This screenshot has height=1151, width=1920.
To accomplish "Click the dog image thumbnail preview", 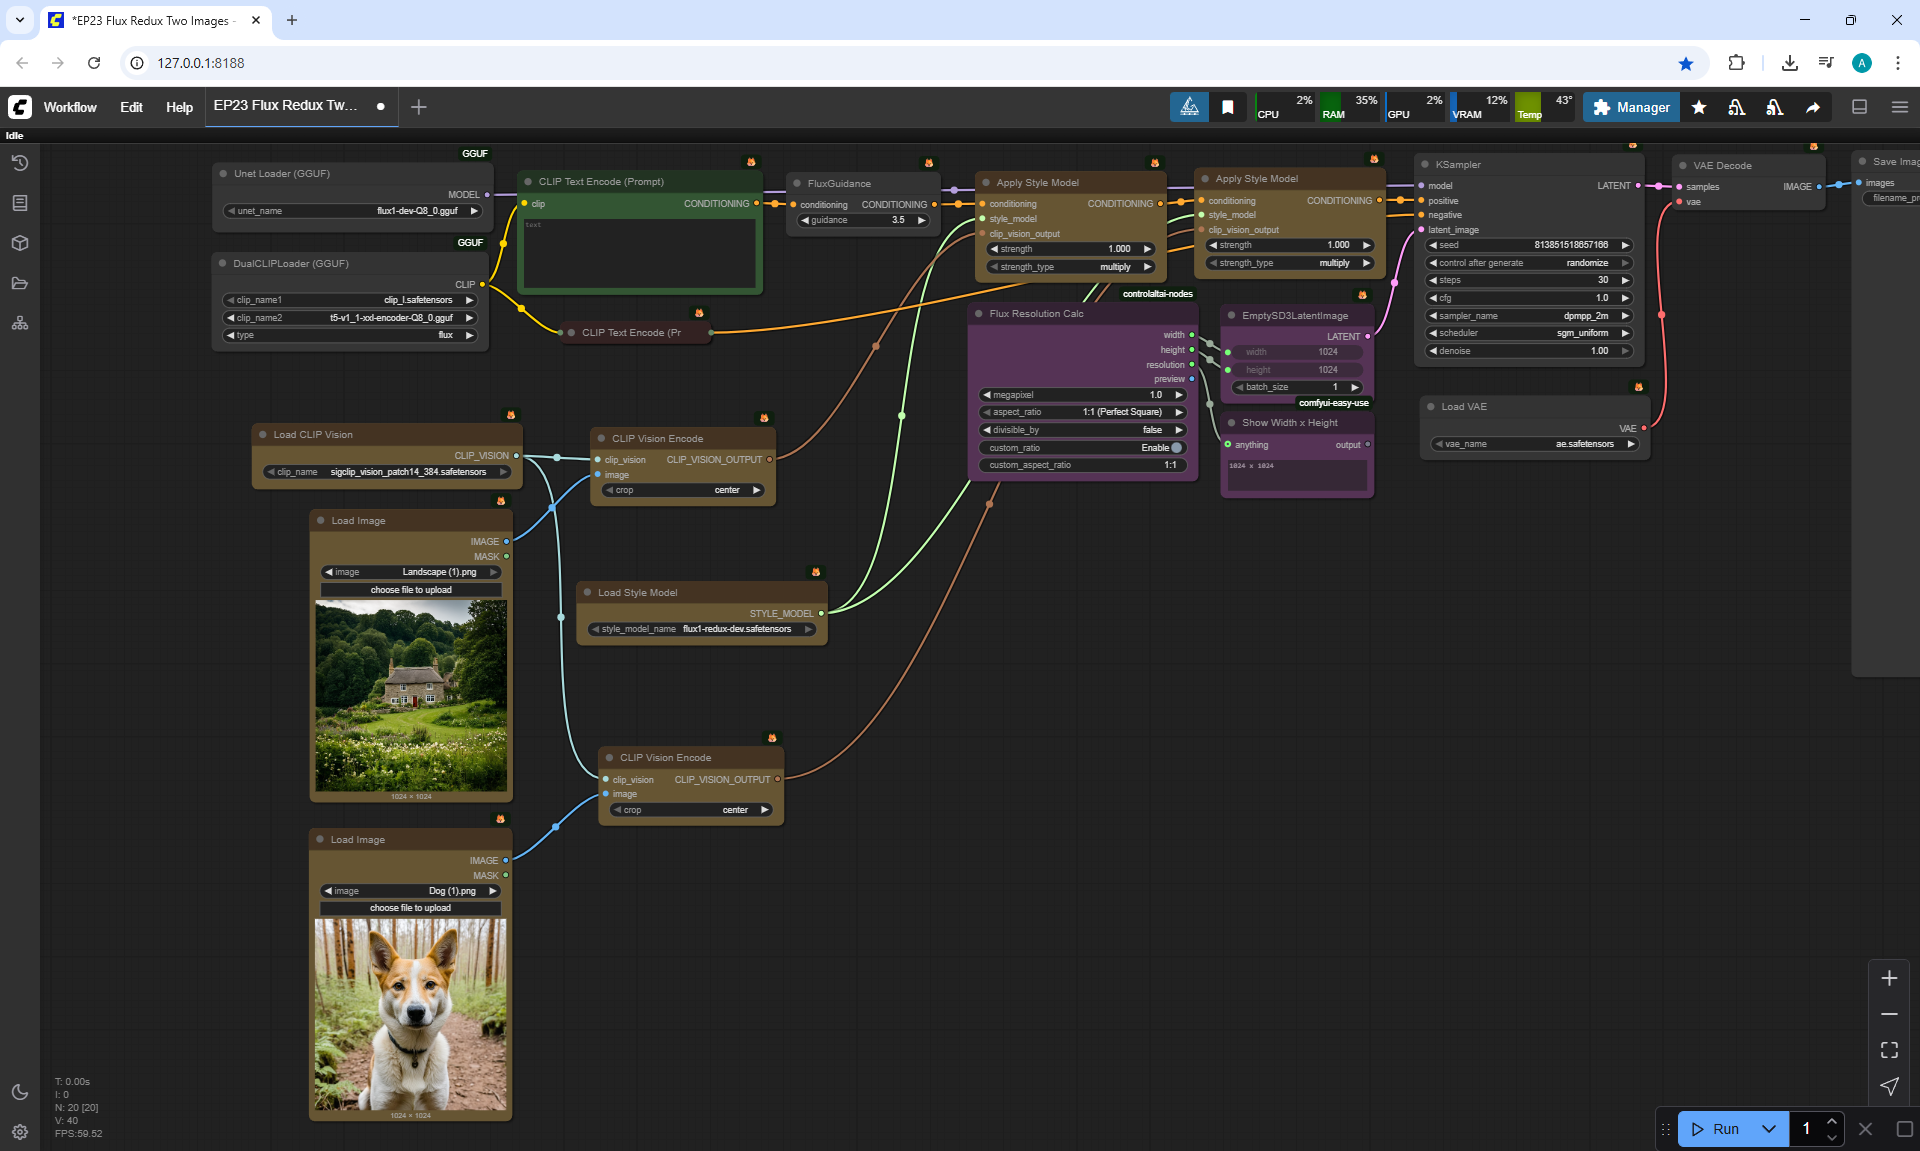I will 411,1014.
